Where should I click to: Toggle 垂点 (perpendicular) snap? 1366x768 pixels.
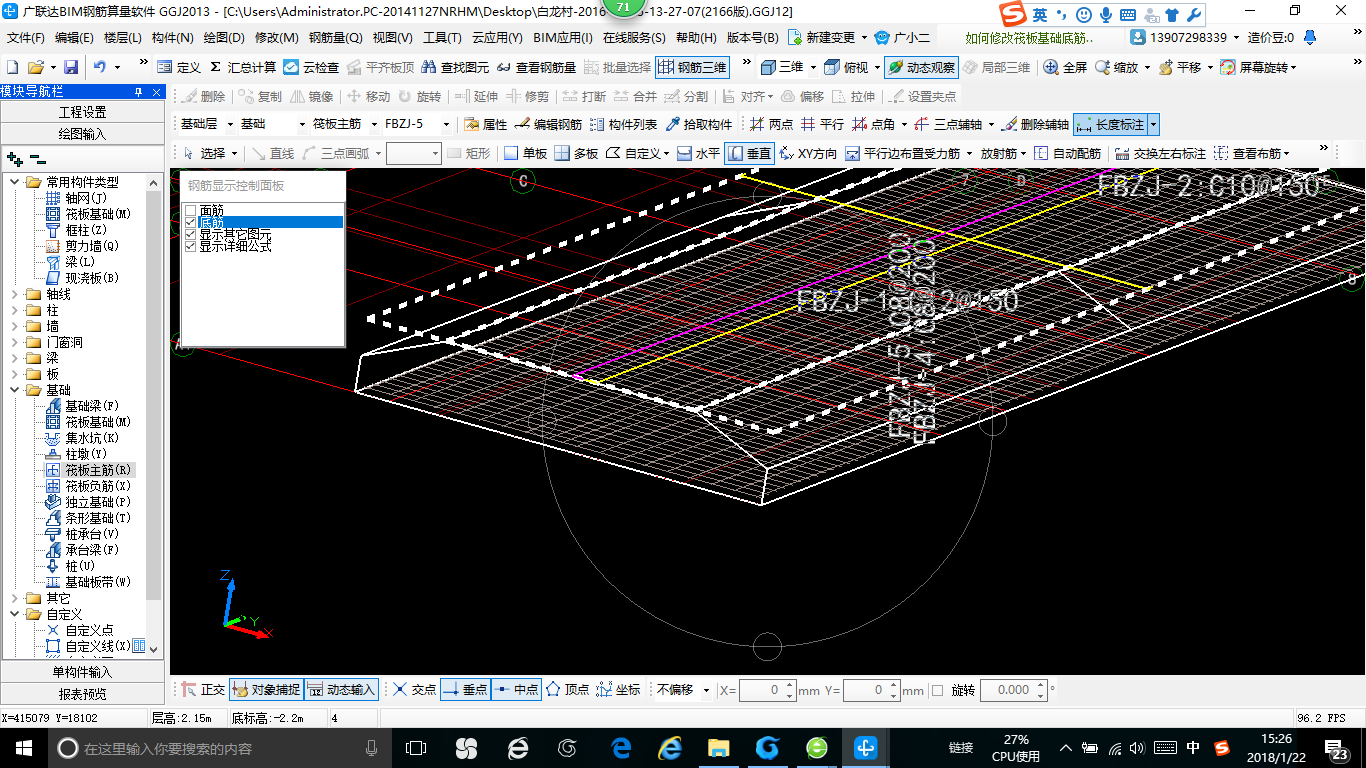(x=465, y=690)
